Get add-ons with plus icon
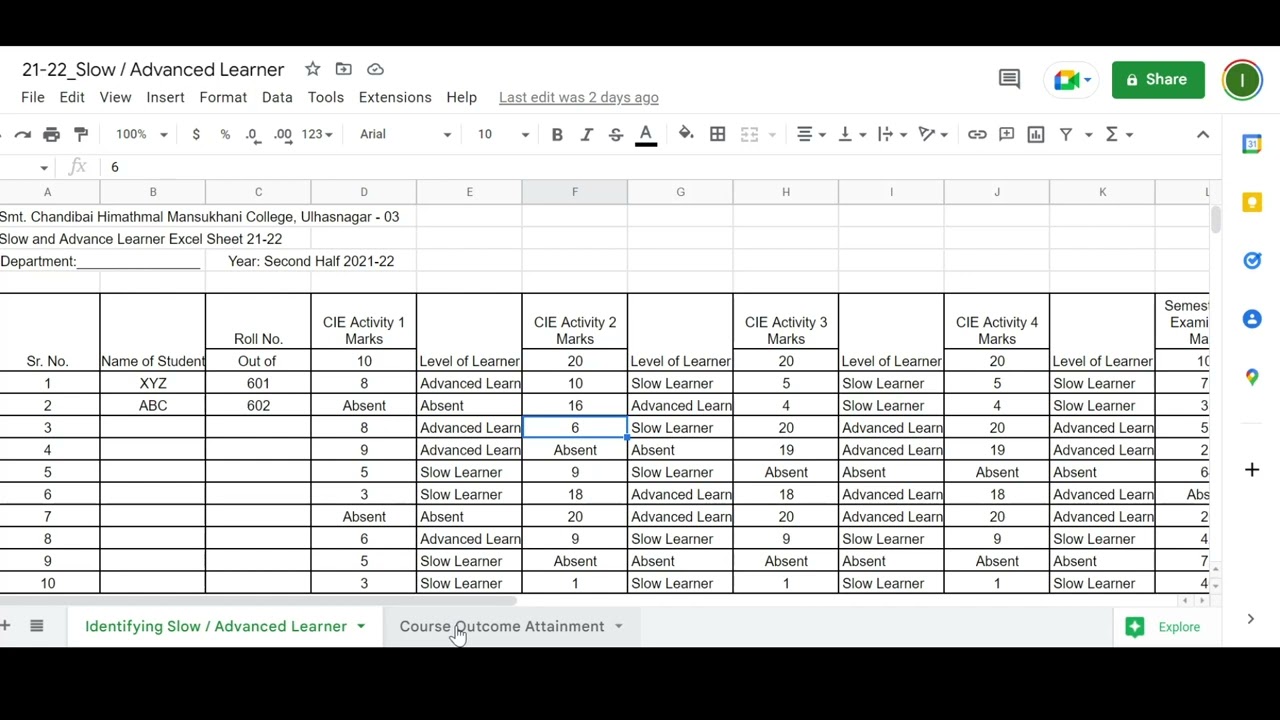The width and height of the screenshot is (1280, 720). tap(1252, 469)
